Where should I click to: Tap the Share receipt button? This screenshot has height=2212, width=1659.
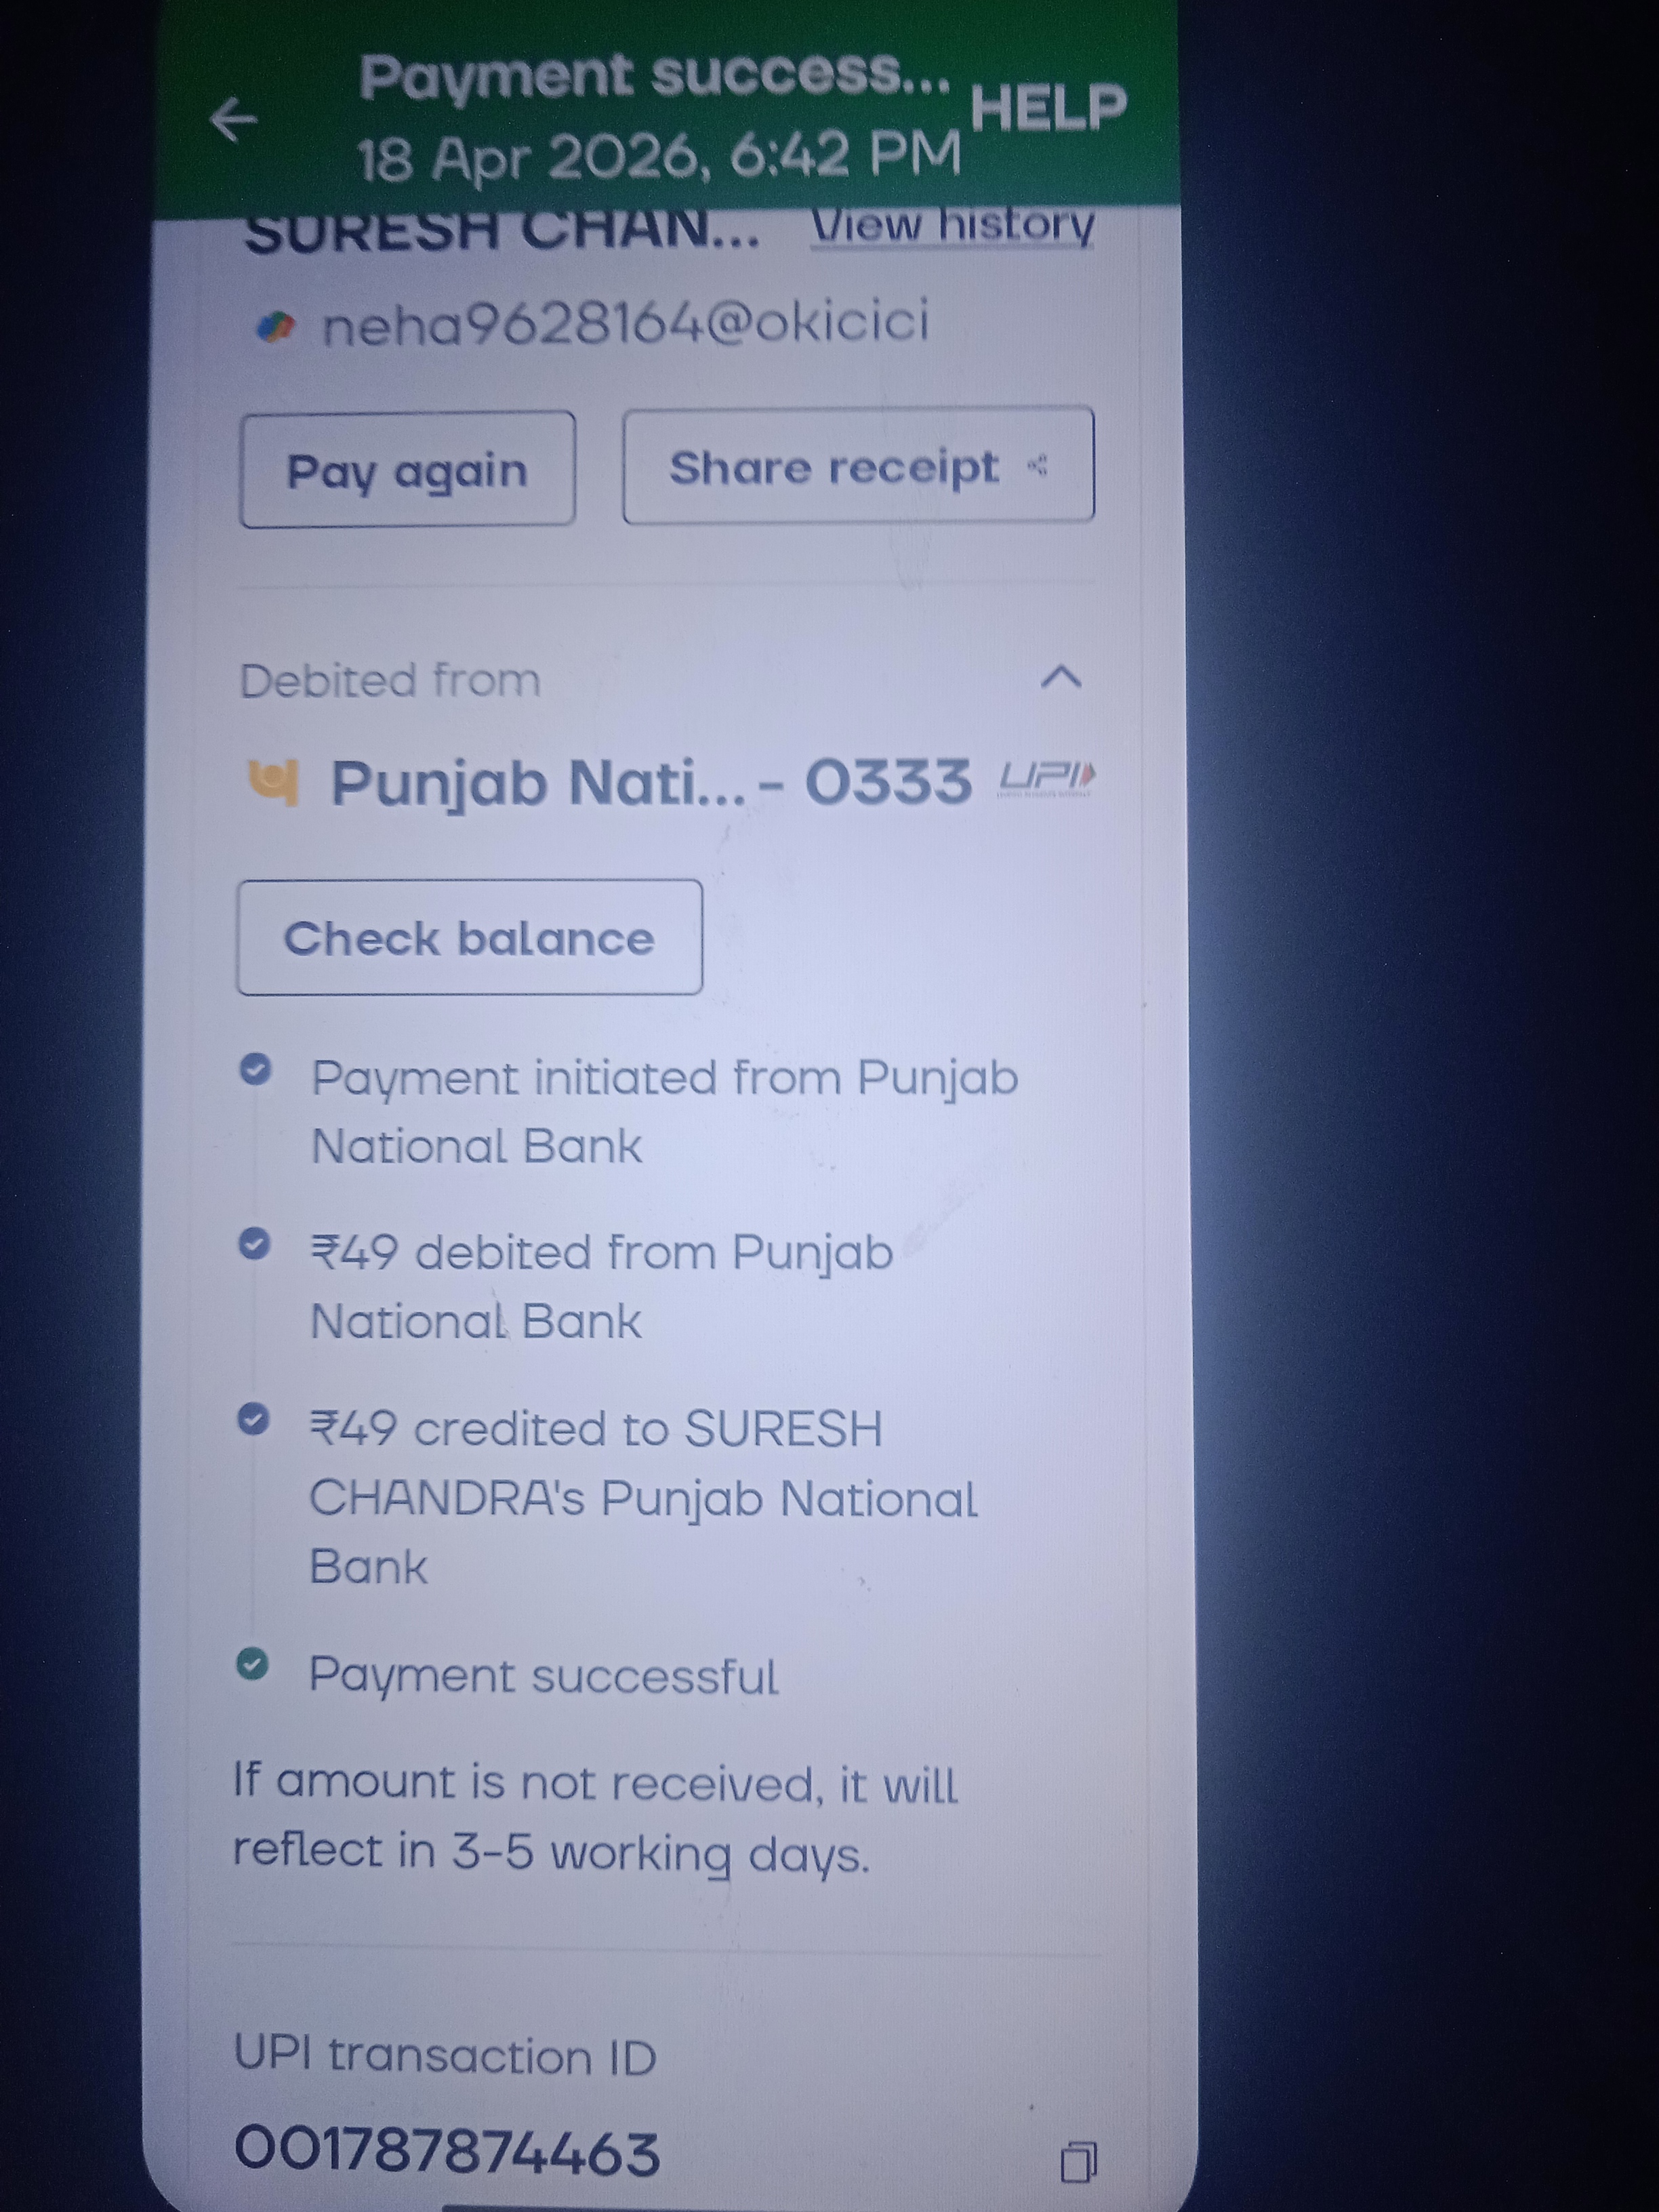point(858,465)
